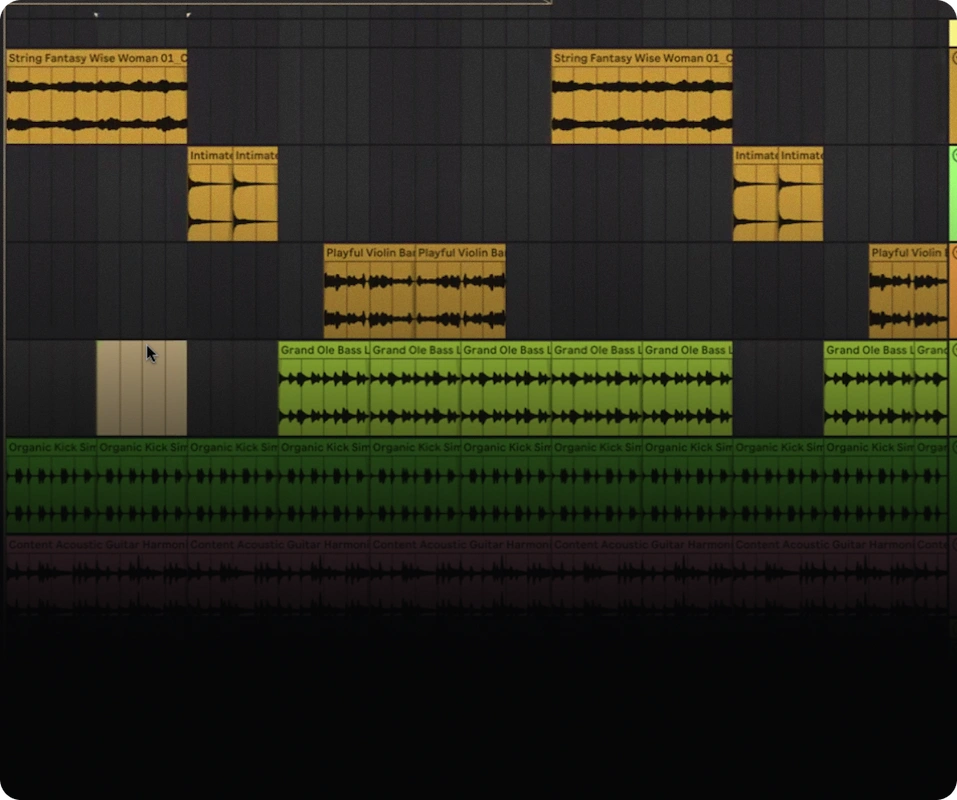Select the first String Fantasy Wise Woman clip
This screenshot has height=800, width=957.
pyautogui.click(x=96, y=96)
